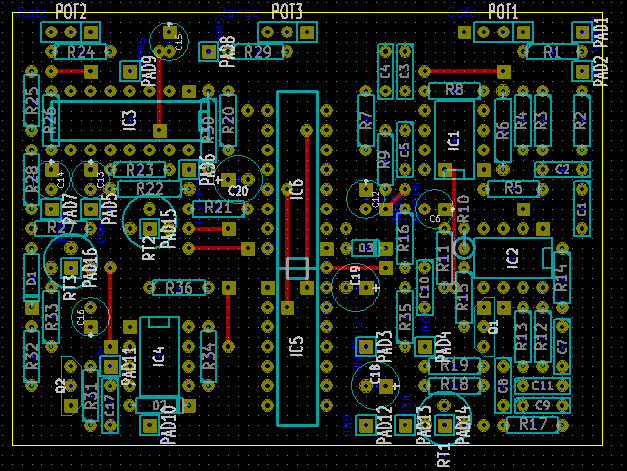Select the IC4 chip footprint

click(x=159, y=357)
